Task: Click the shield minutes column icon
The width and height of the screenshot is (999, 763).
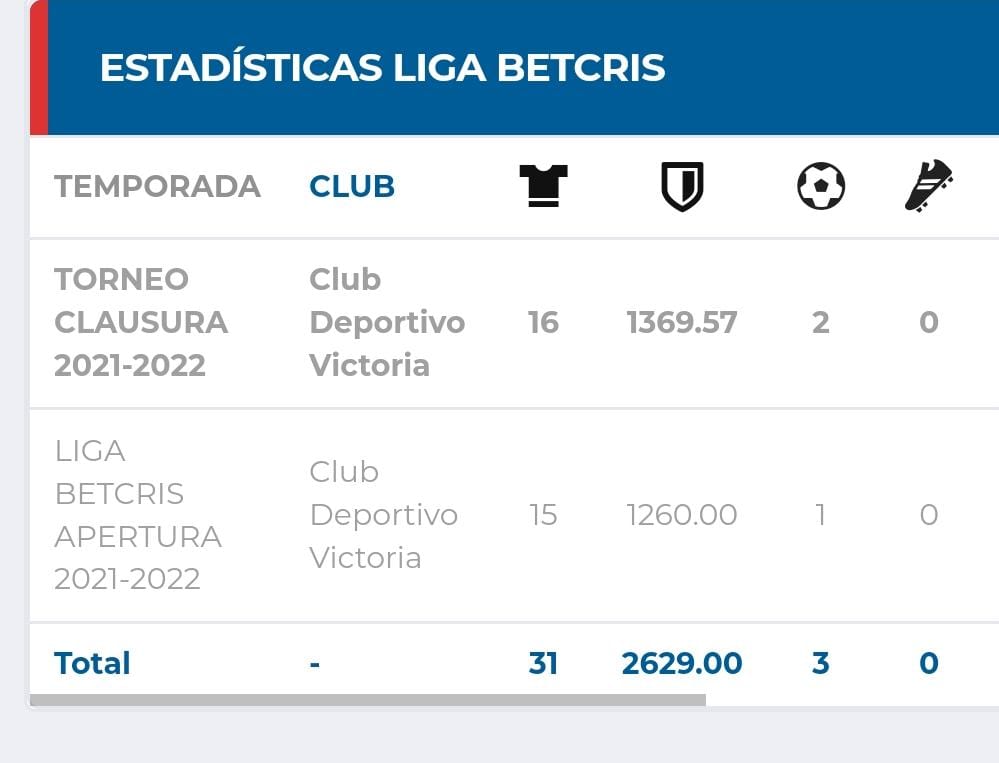Action: [682, 186]
